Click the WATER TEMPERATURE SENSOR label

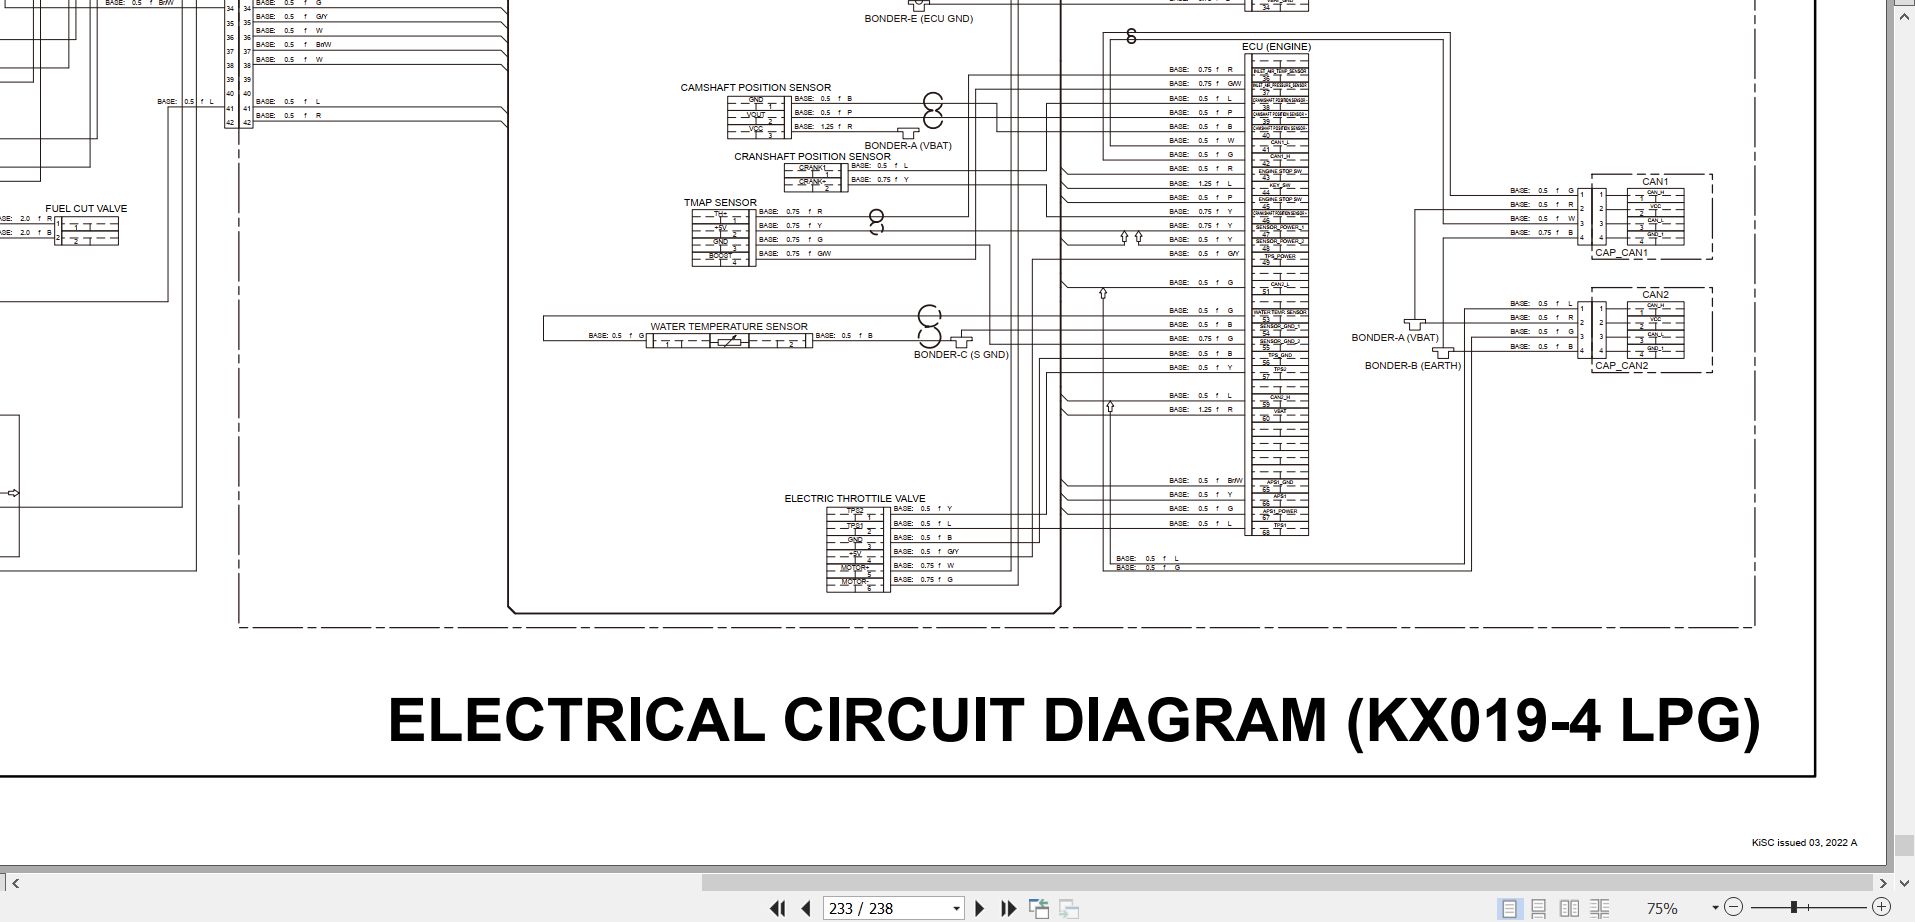[x=729, y=327]
